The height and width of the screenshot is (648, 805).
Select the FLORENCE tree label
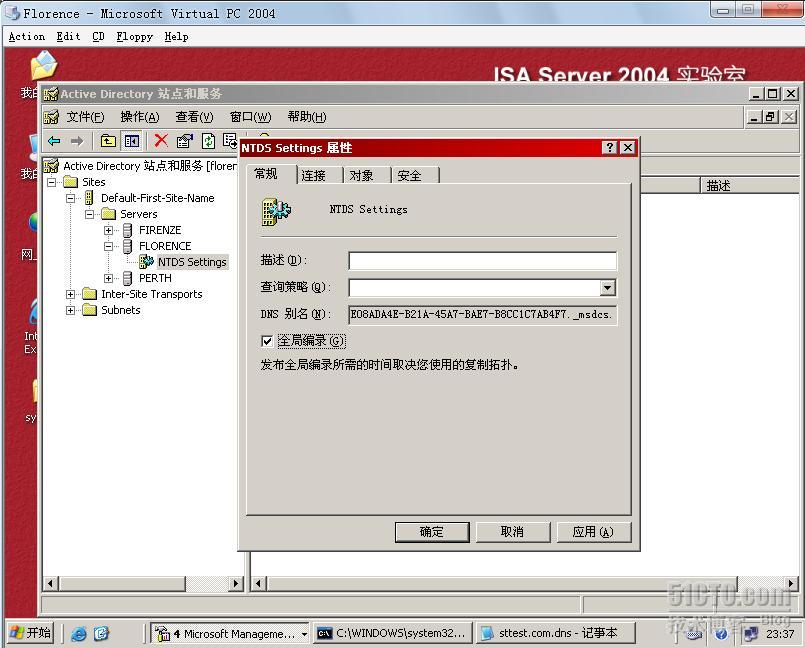pyautogui.click(x=165, y=246)
